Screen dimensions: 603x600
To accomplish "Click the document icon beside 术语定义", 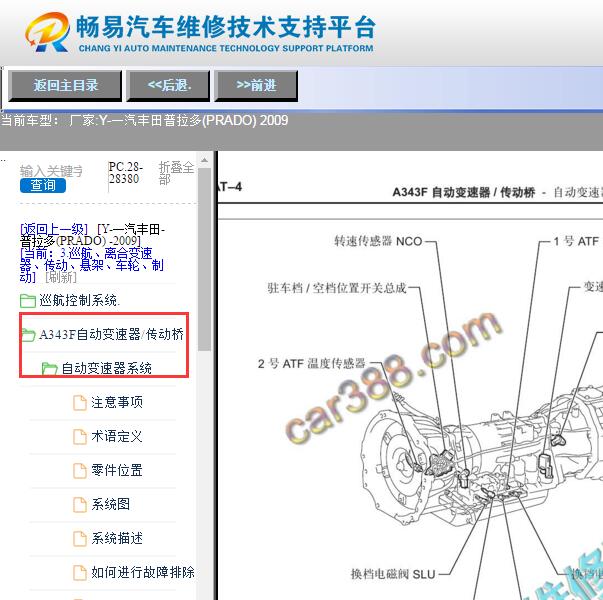I will point(80,437).
